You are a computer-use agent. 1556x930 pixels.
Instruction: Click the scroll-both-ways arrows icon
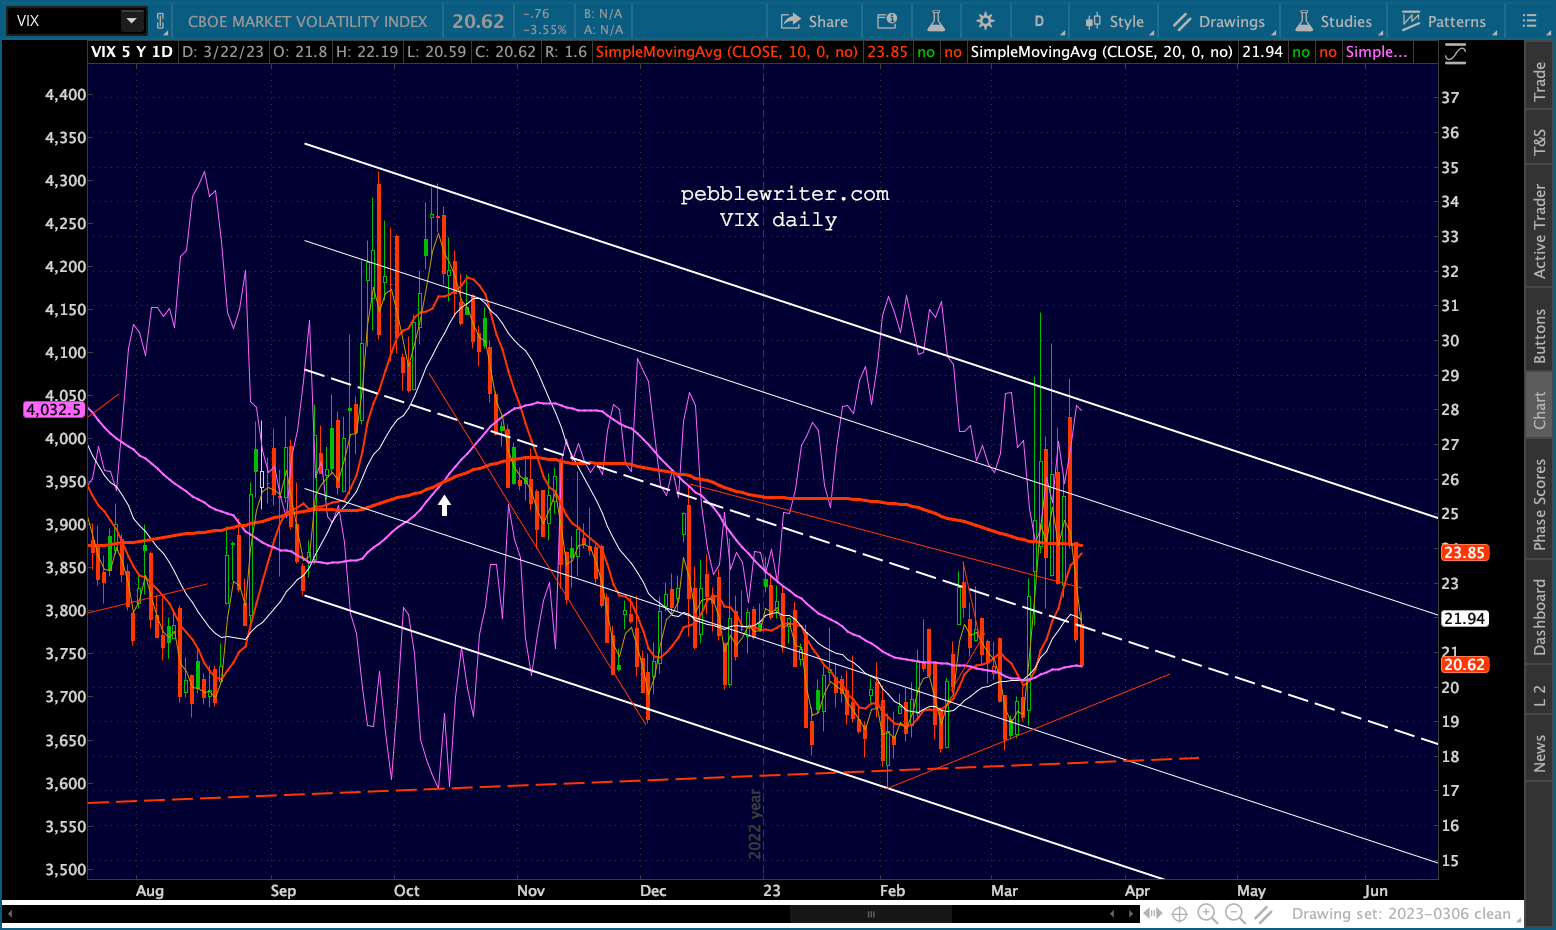(x=1152, y=913)
